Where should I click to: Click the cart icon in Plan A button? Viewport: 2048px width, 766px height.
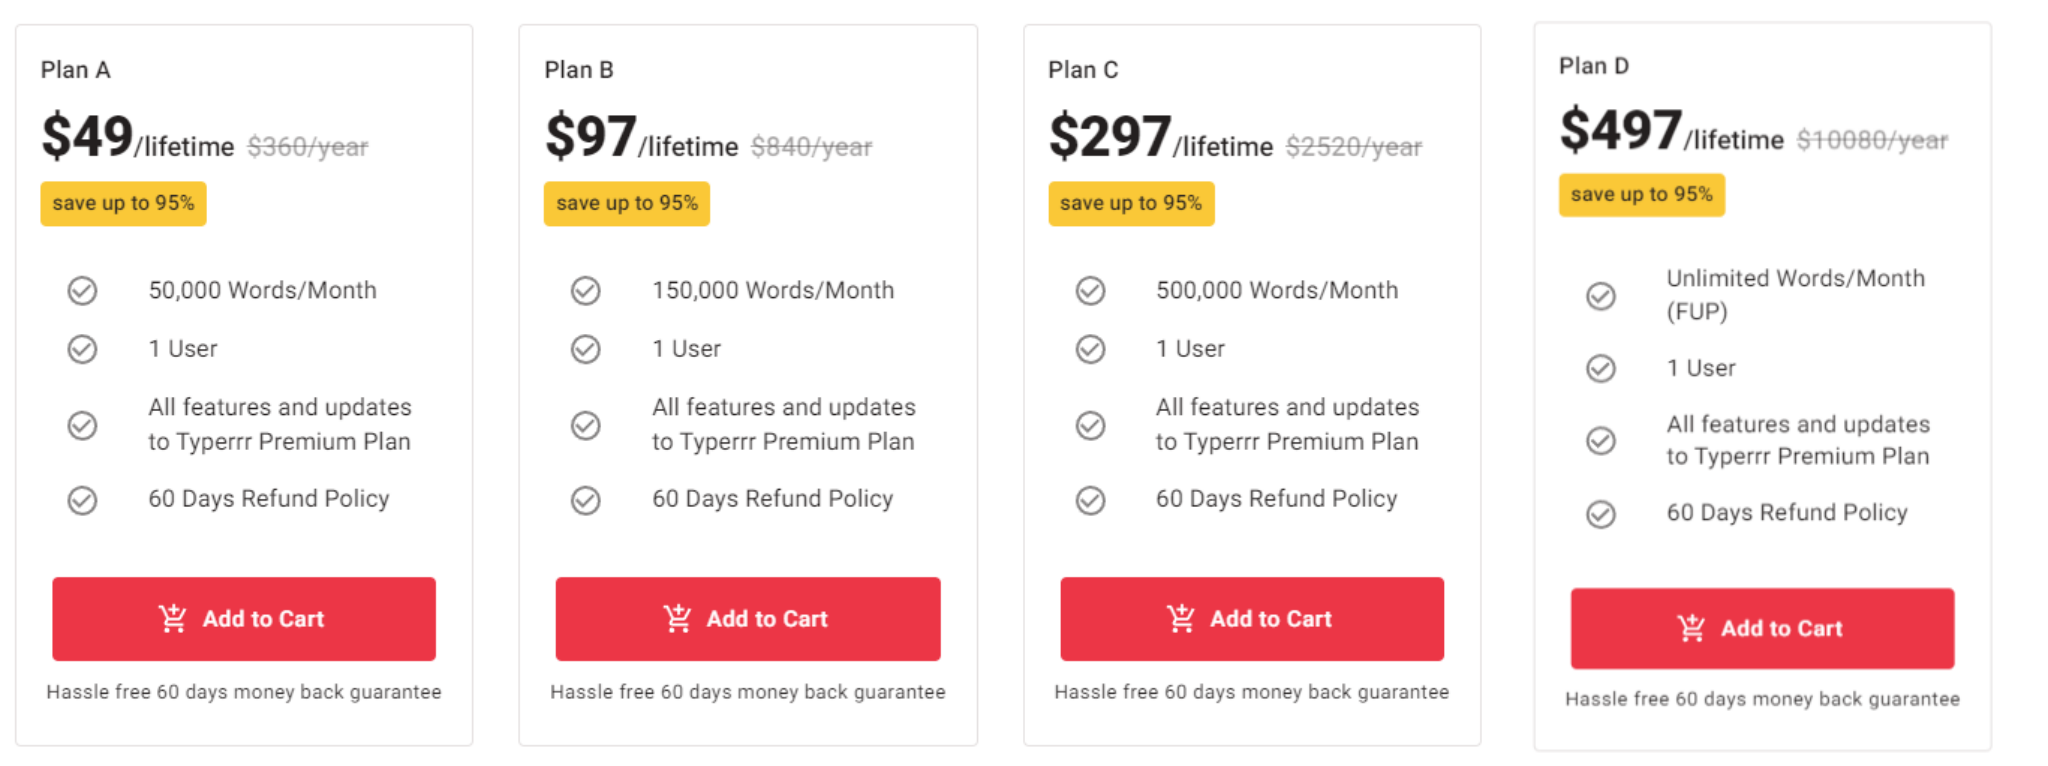pos(172,619)
